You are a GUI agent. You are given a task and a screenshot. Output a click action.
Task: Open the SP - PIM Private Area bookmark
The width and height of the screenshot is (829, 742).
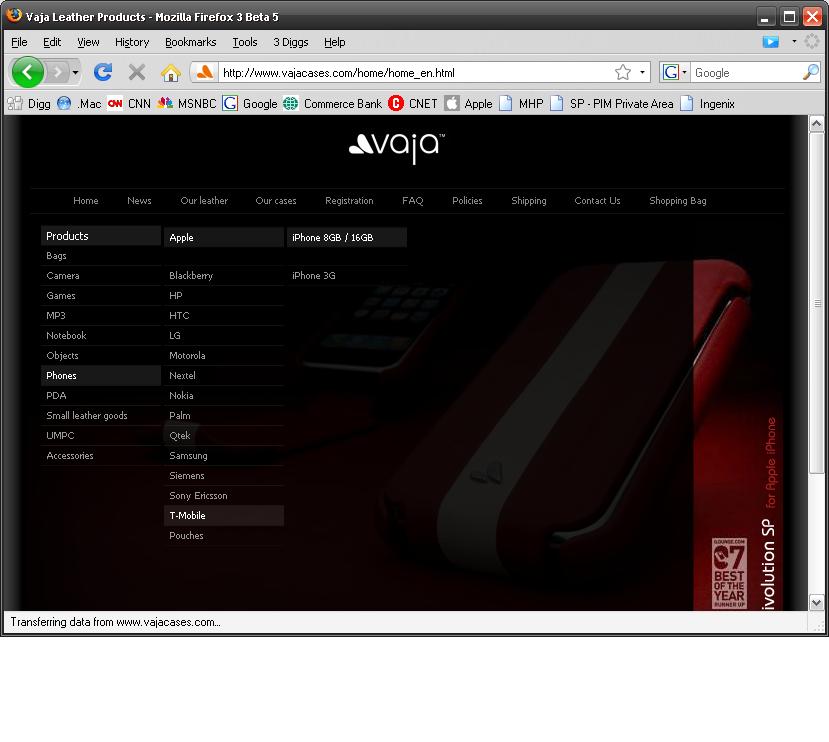(x=612, y=104)
